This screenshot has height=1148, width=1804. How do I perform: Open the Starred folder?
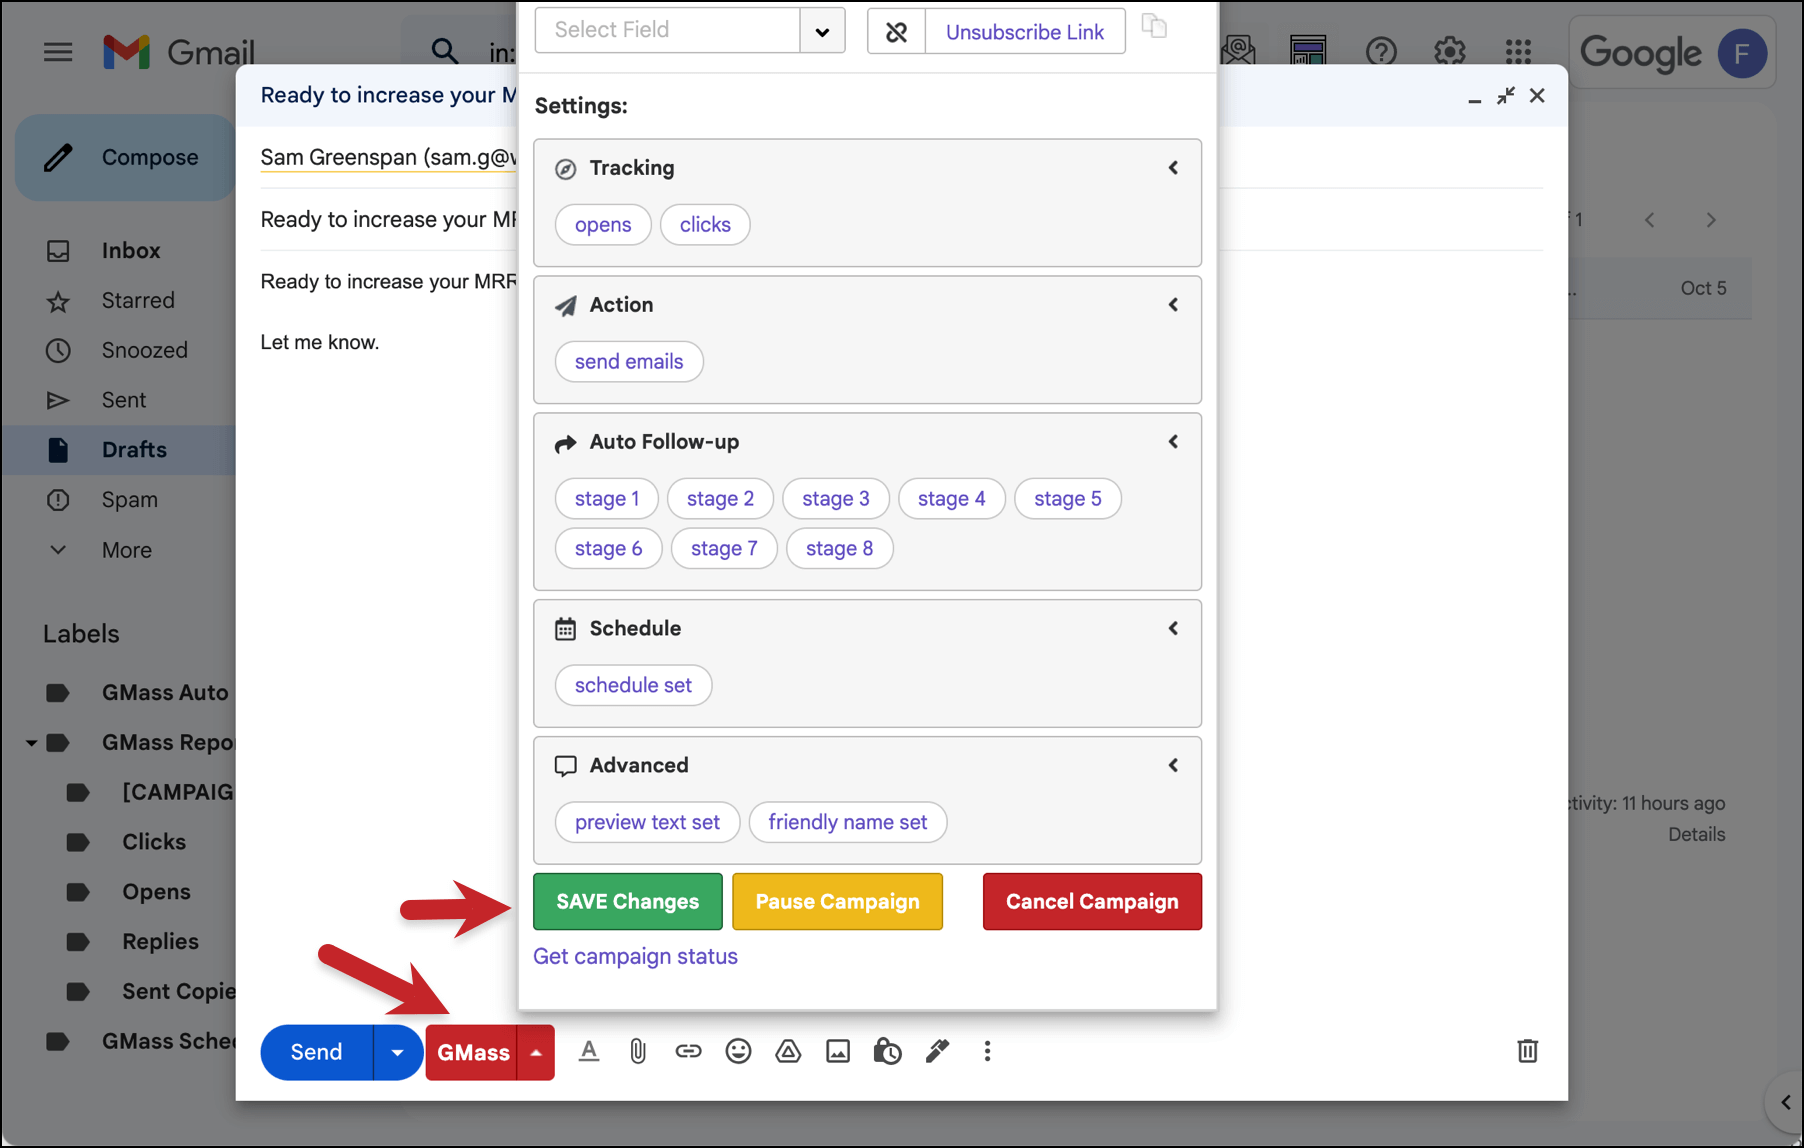[137, 301]
